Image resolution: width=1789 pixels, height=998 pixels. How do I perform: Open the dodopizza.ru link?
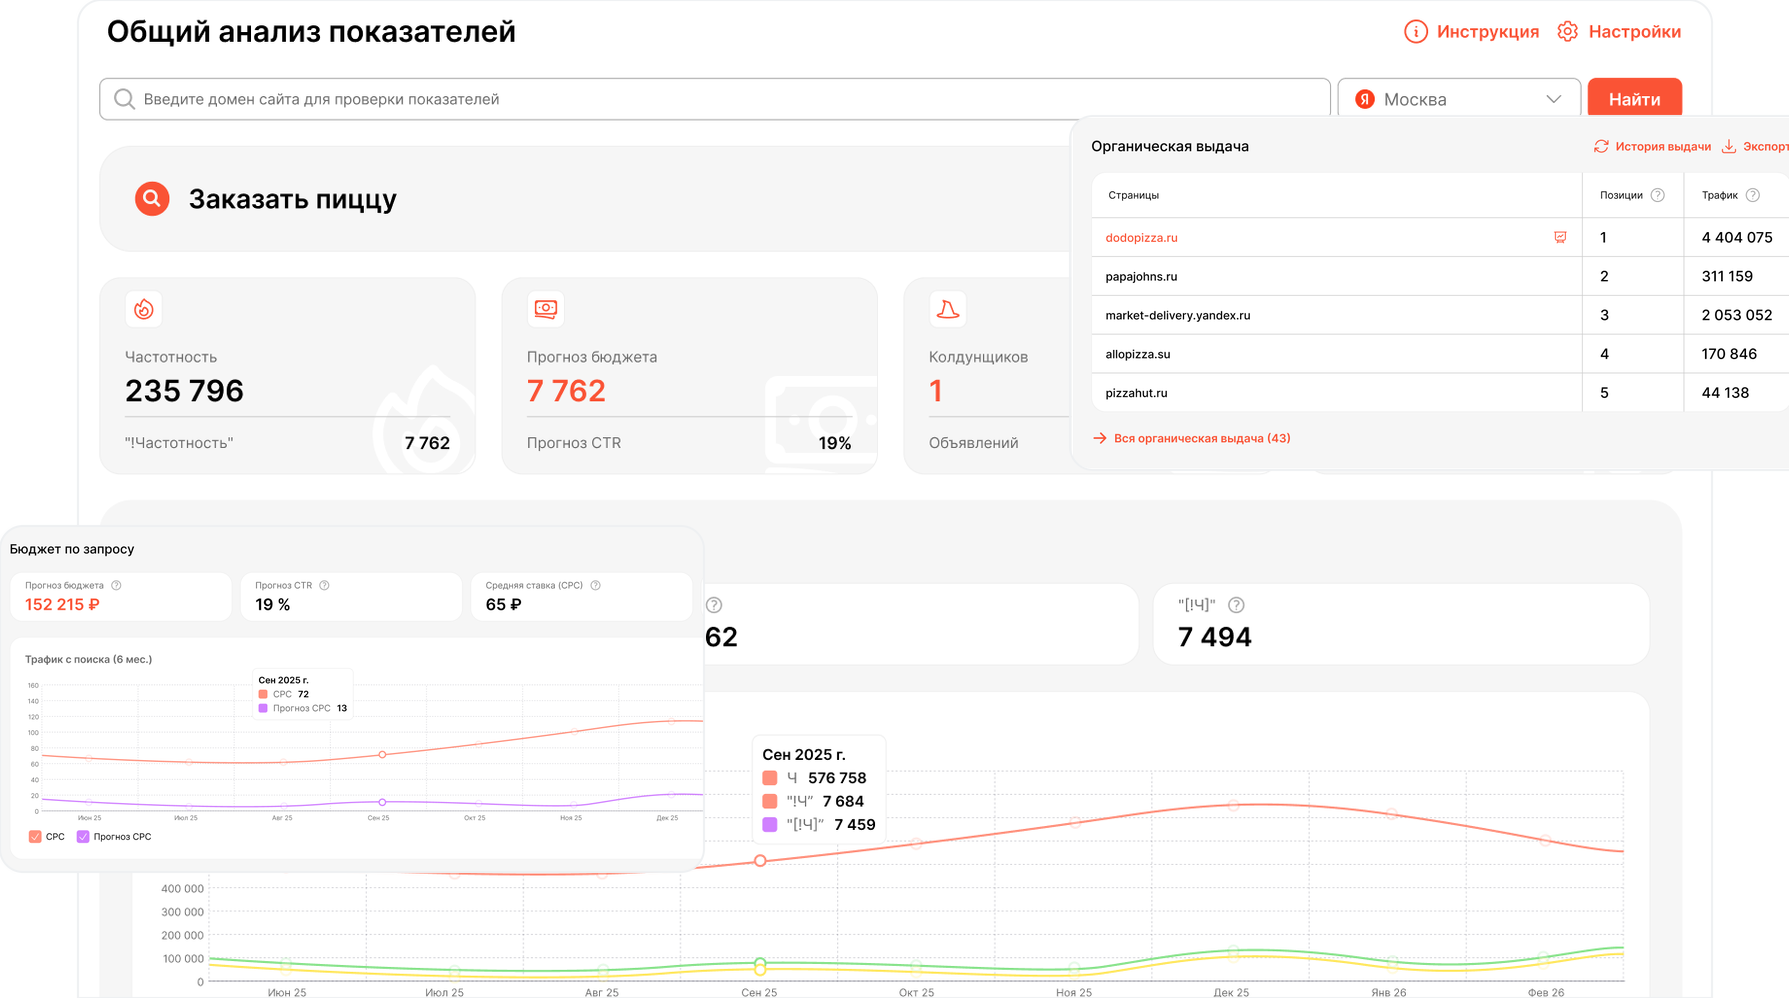point(1141,237)
